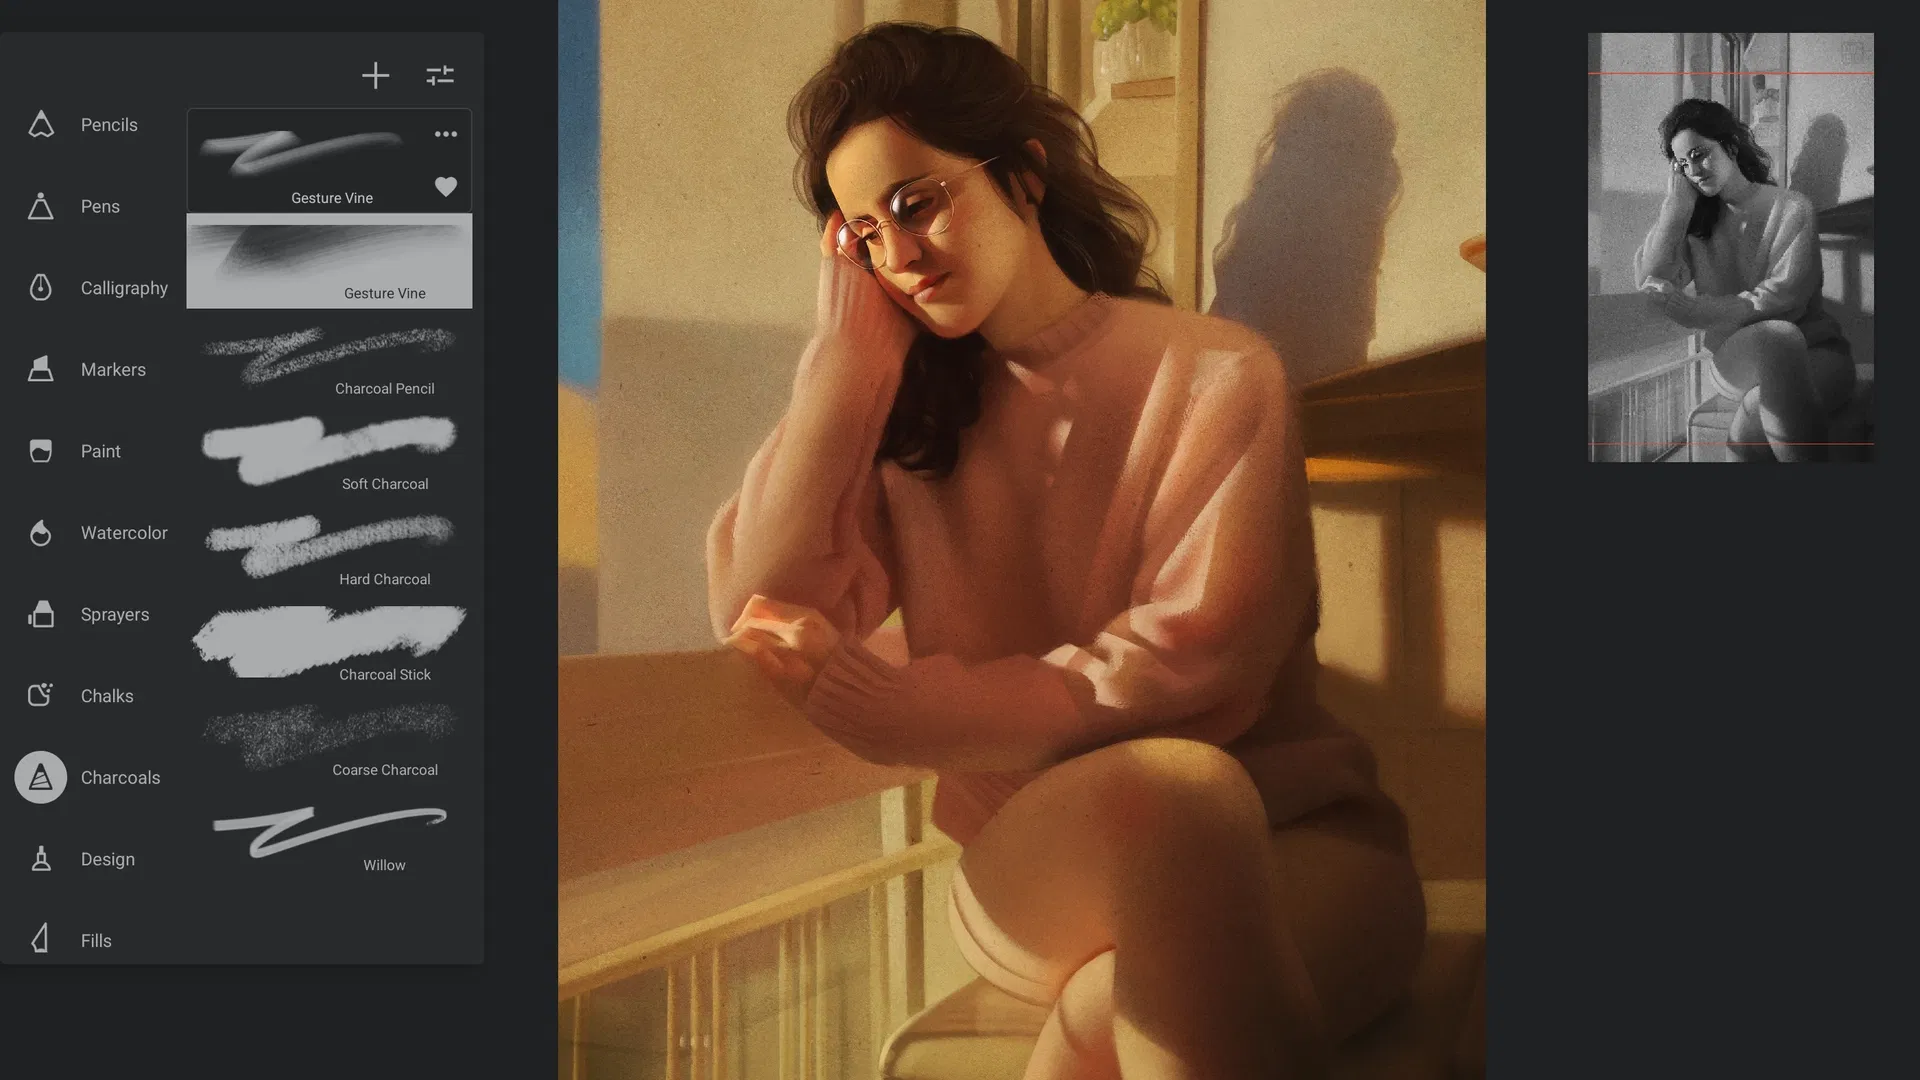Viewport: 1920px width, 1080px height.
Task: Pick the Coarse Charcoal brush
Action: coord(329,739)
